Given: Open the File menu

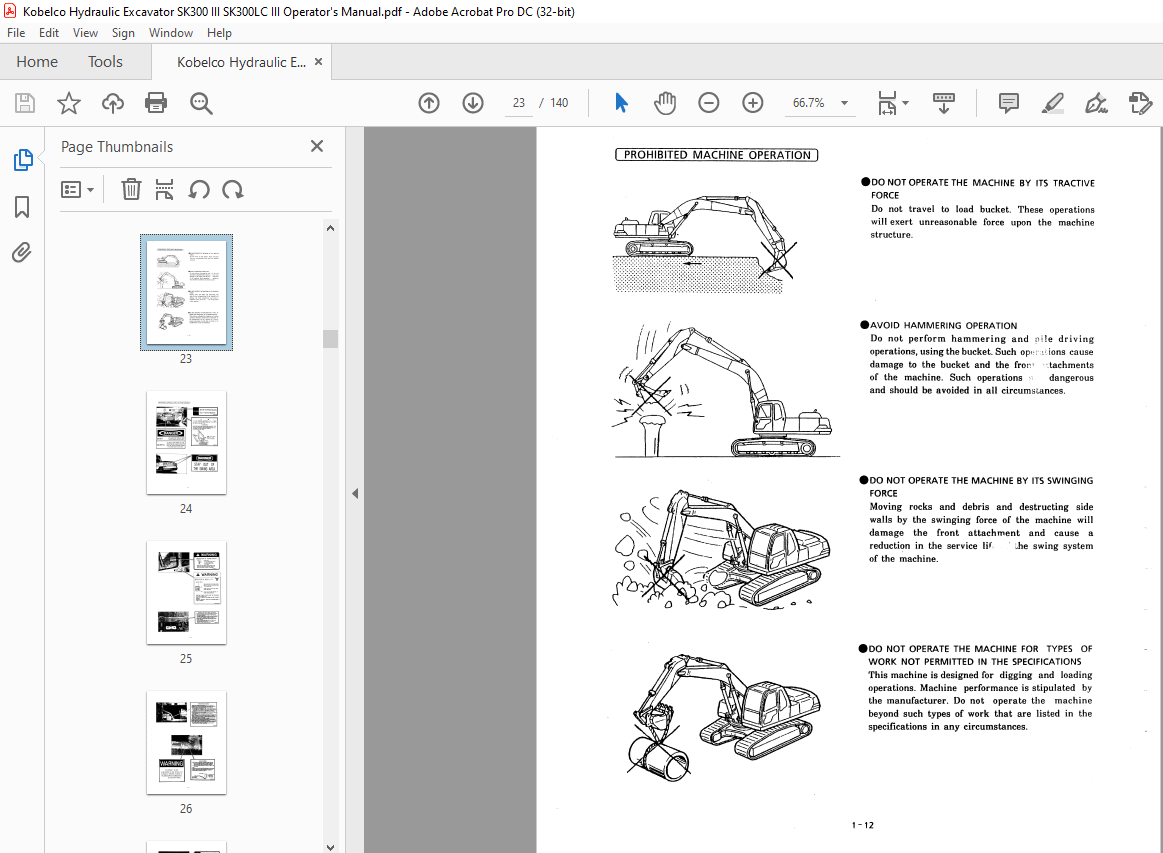Looking at the screenshot, I should tap(16, 33).
